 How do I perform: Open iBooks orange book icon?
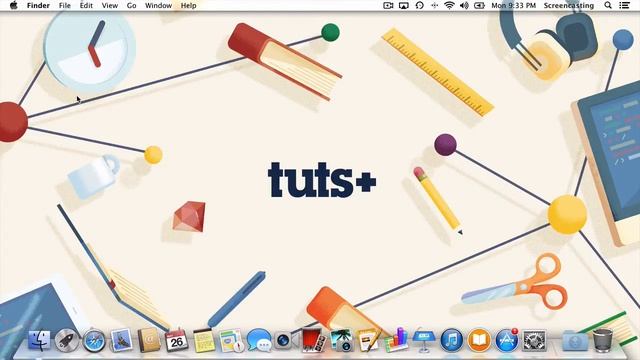coord(479,340)
